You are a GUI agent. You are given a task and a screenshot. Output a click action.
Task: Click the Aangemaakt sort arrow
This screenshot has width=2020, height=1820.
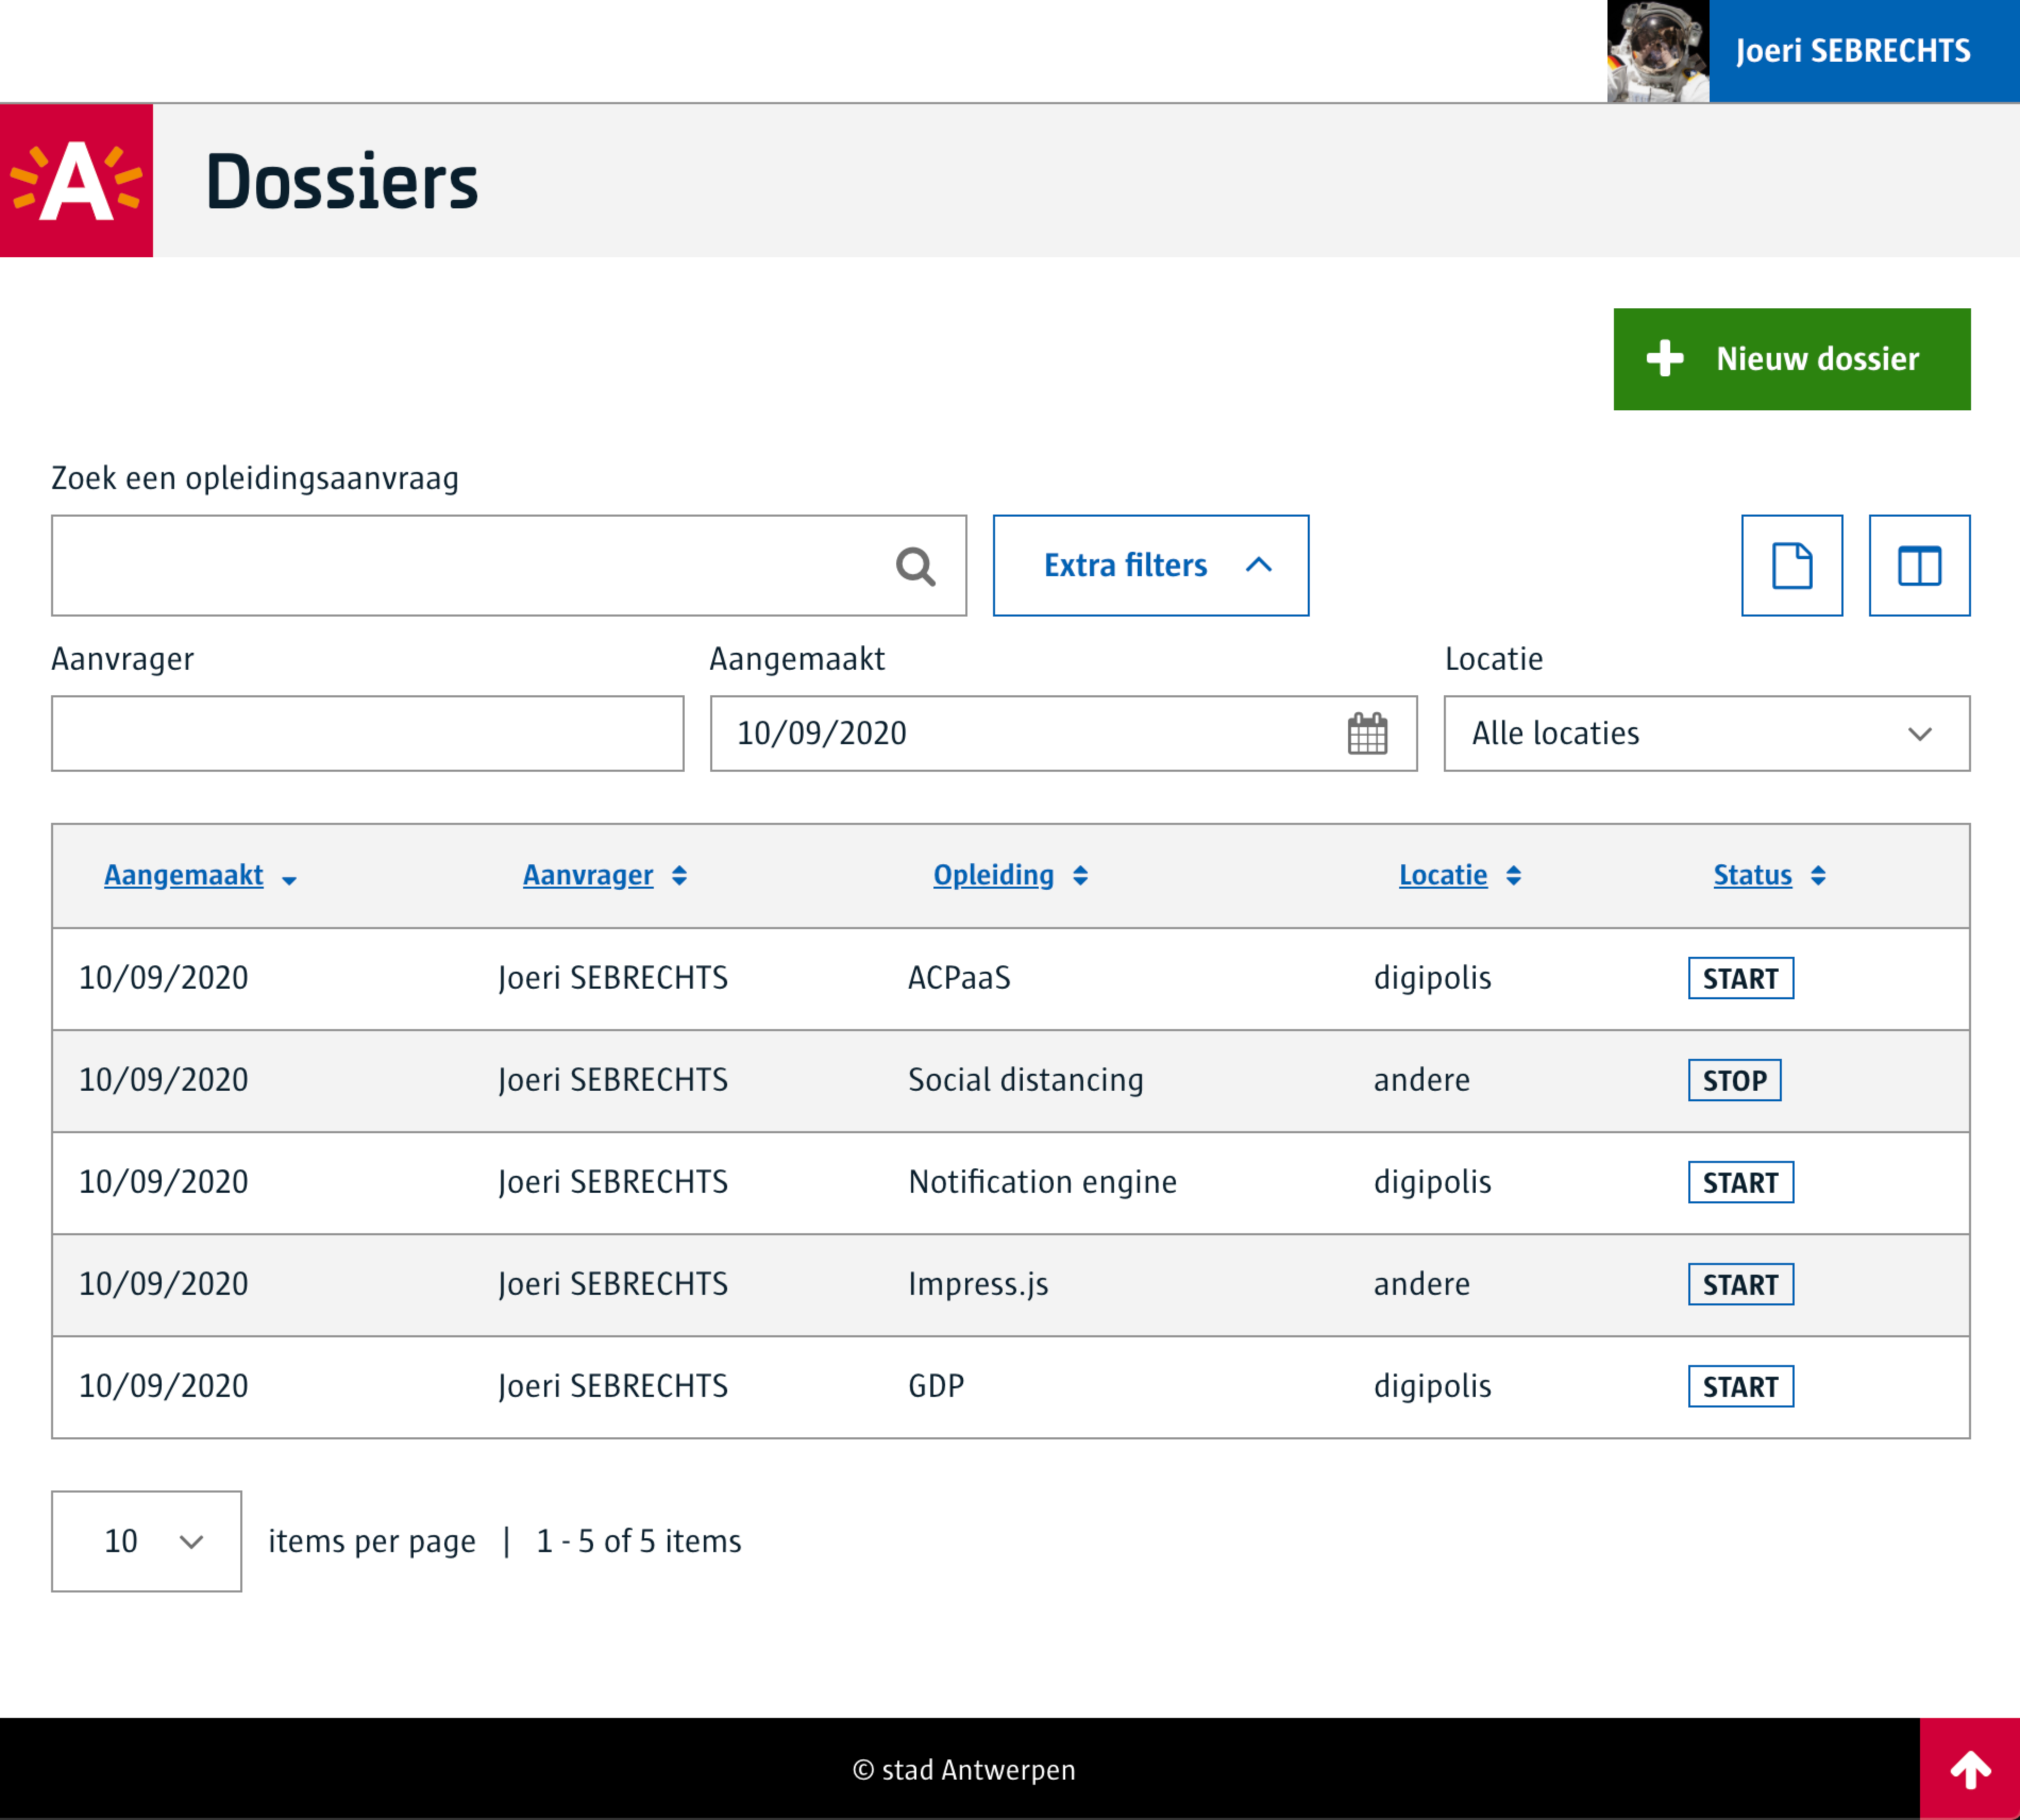tap(289, 880)
